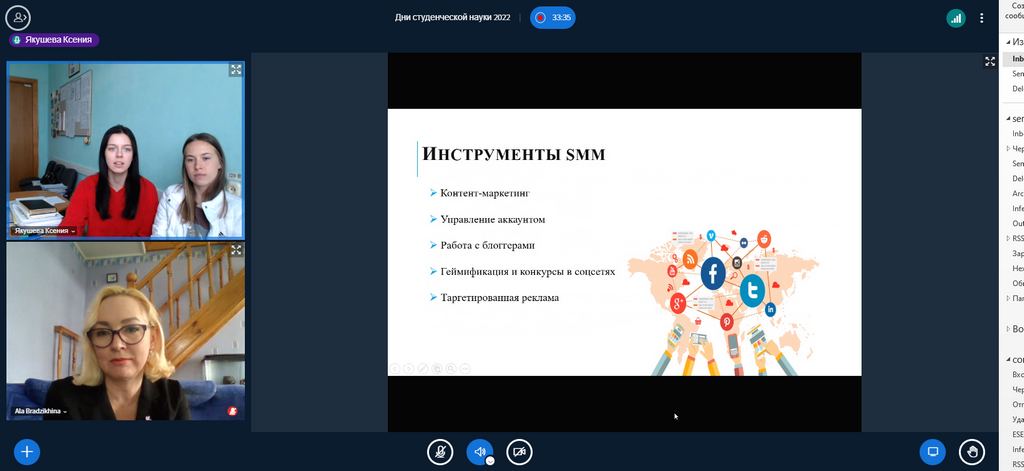Click the bullet Геймификация и конкурсы в соцсетях

pos(528,271)
